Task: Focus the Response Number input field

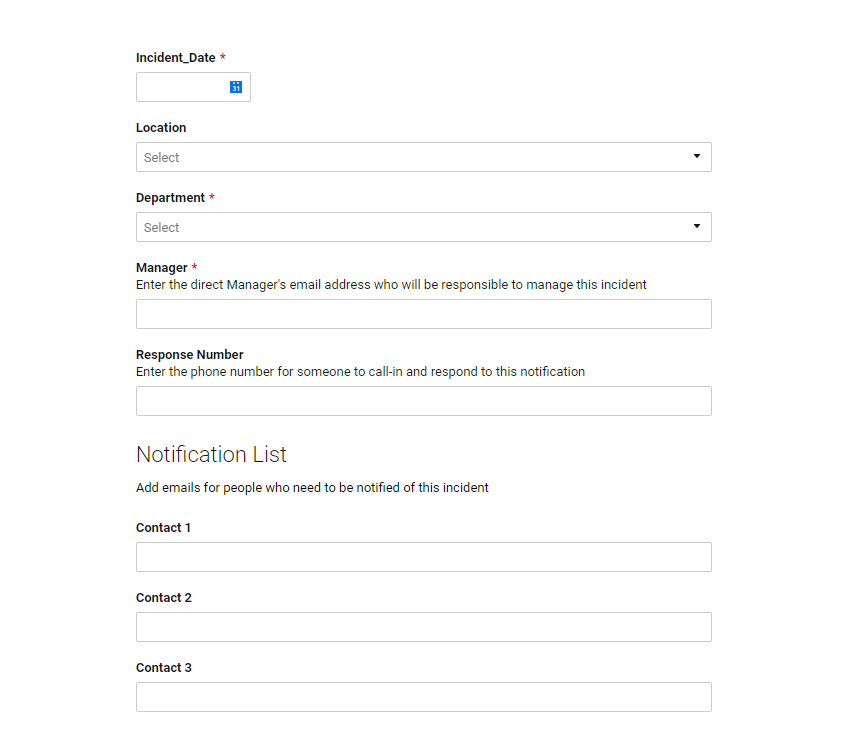Action: [423, 401]
